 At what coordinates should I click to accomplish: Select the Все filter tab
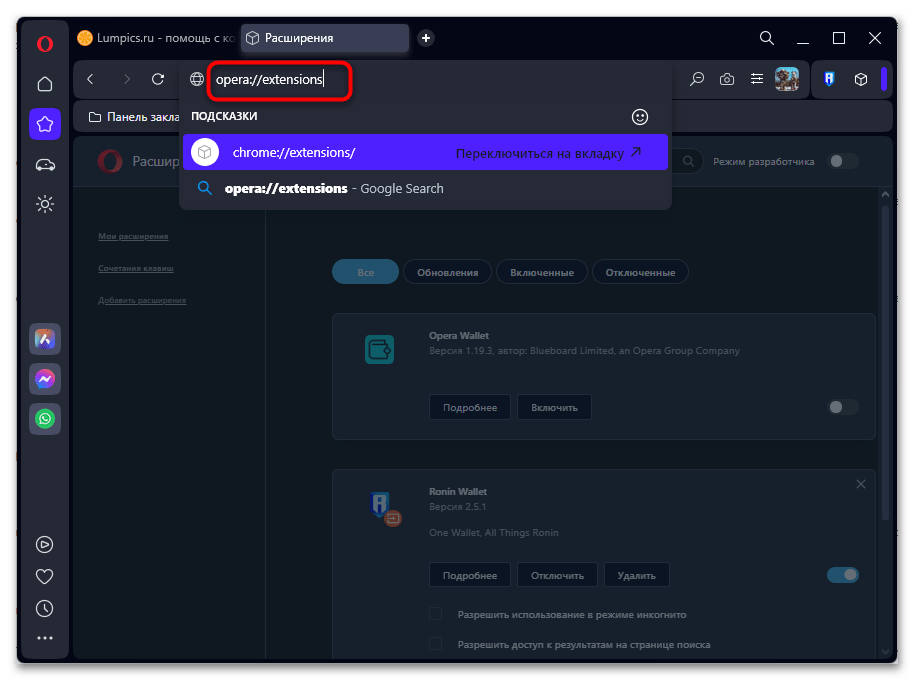(365, 272)
